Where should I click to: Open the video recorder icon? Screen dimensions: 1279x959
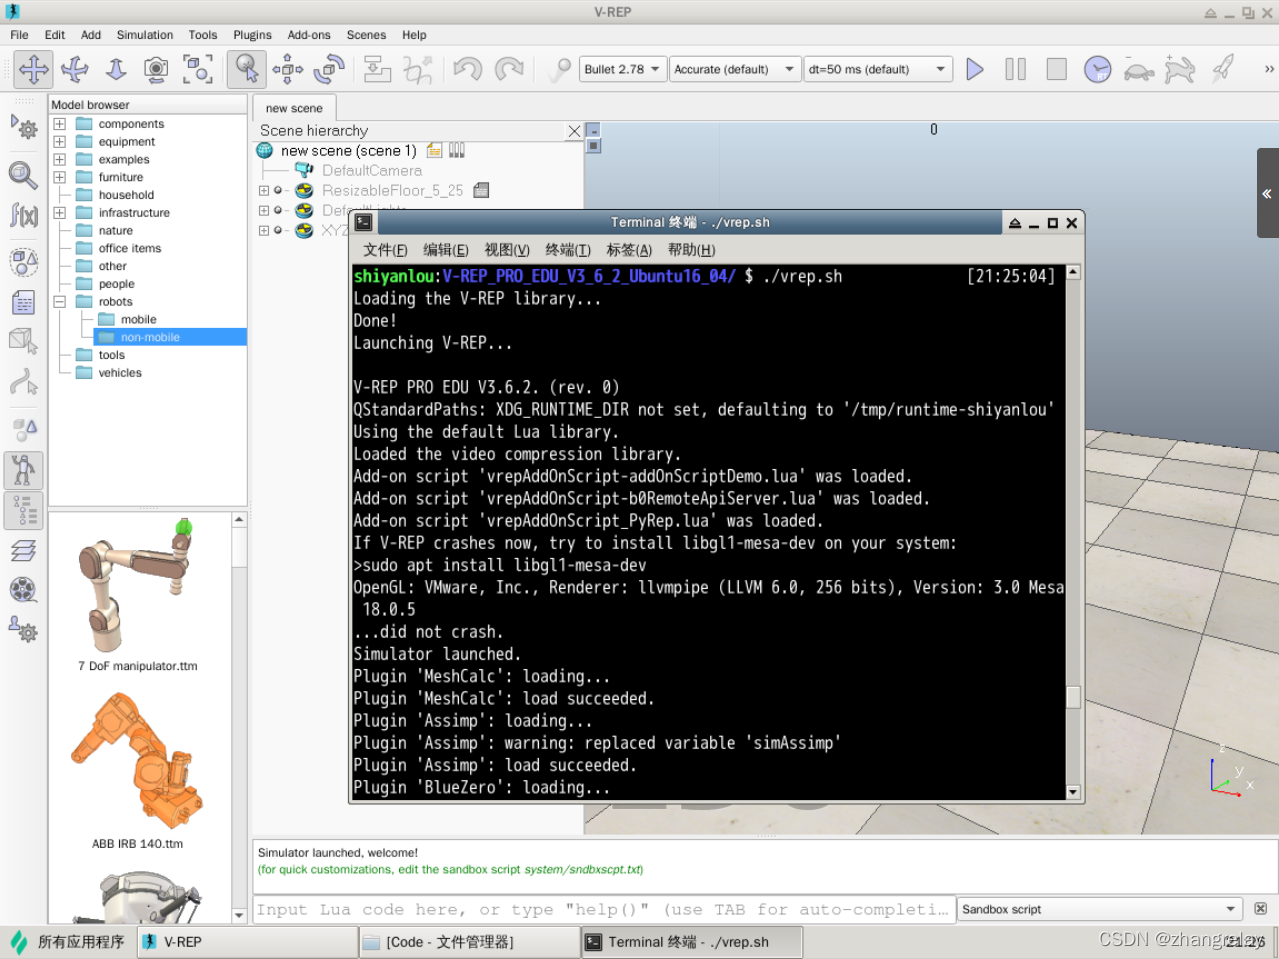pos(24,590)
